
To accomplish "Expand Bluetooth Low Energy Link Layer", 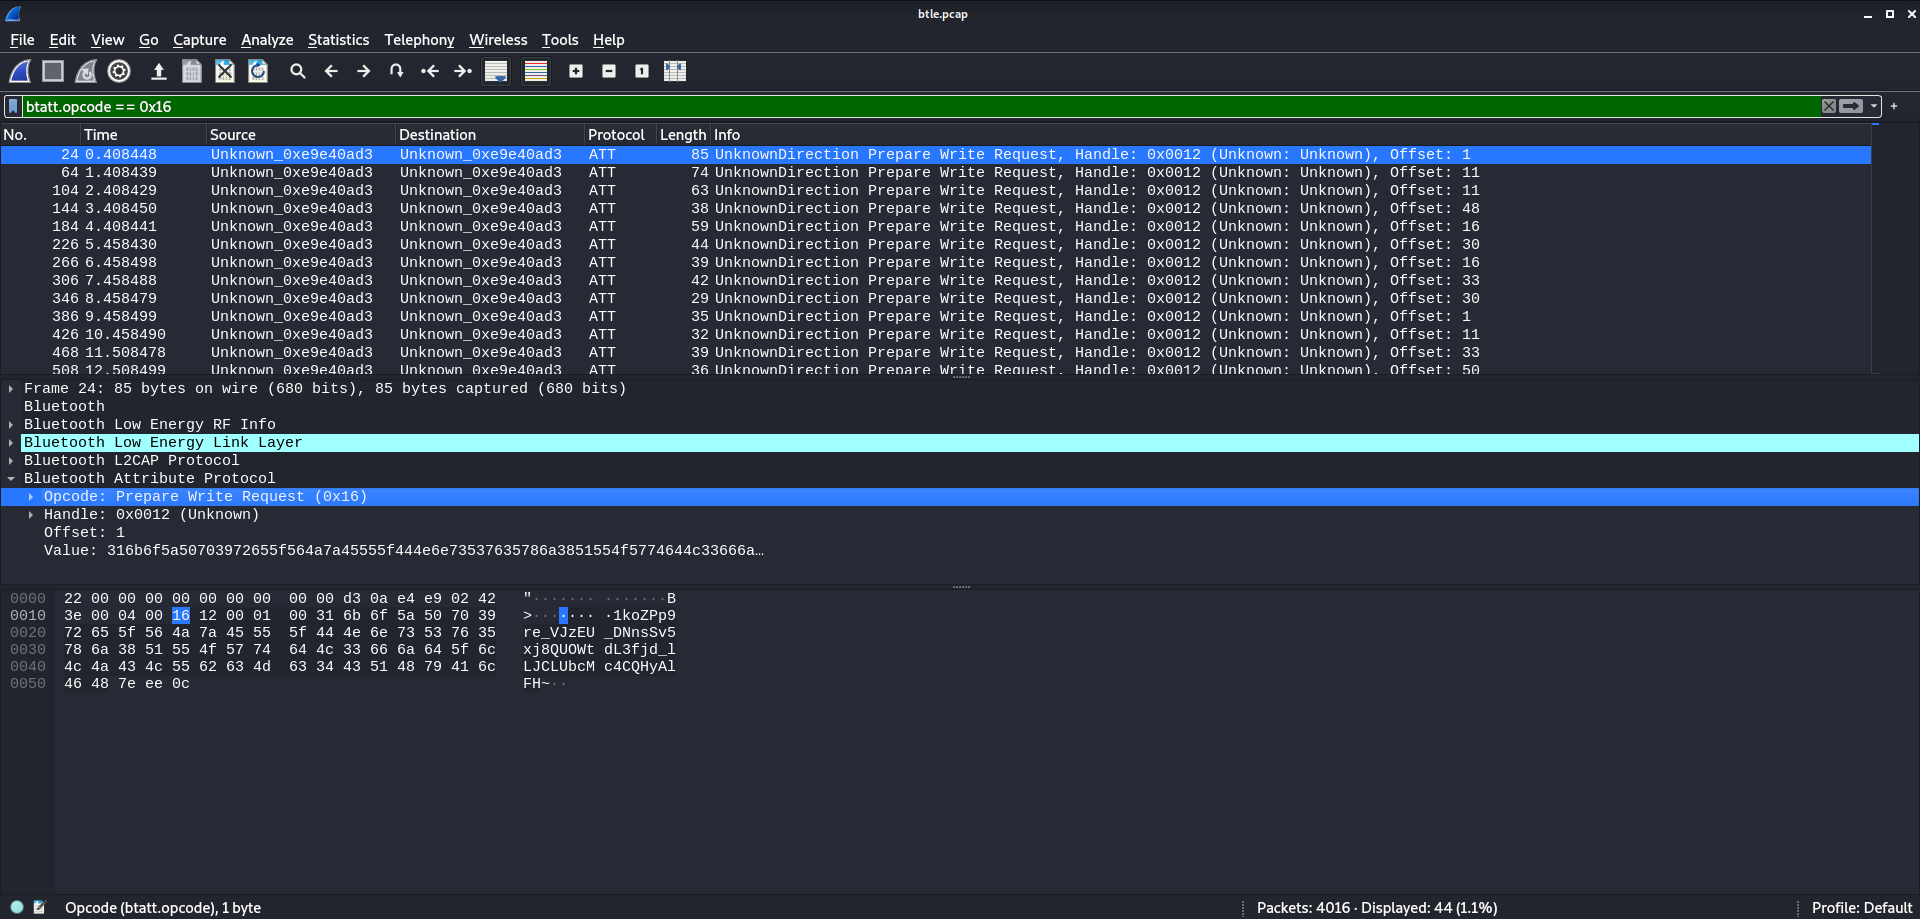I will pos(11,443).
